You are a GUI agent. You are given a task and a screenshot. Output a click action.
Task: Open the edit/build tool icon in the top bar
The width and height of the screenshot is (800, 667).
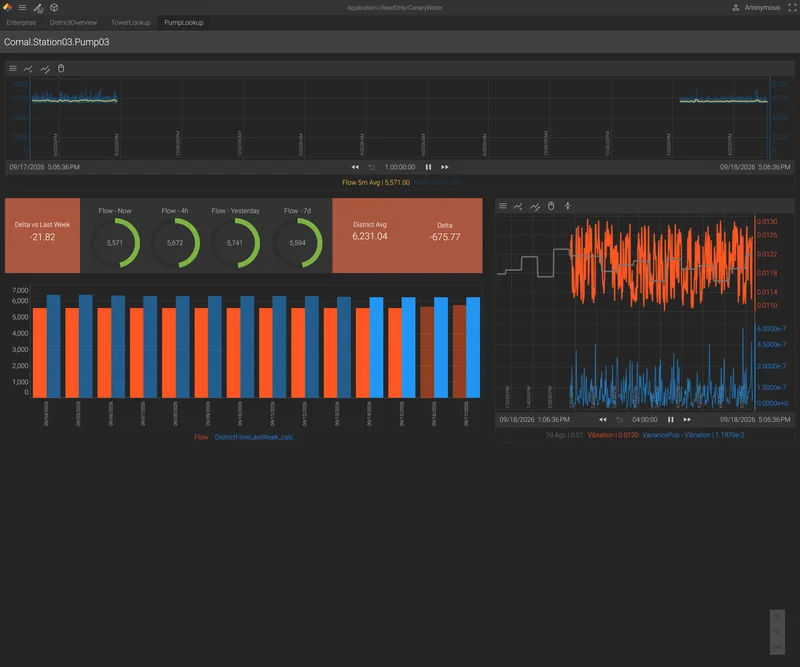click(x=38, y=8)
